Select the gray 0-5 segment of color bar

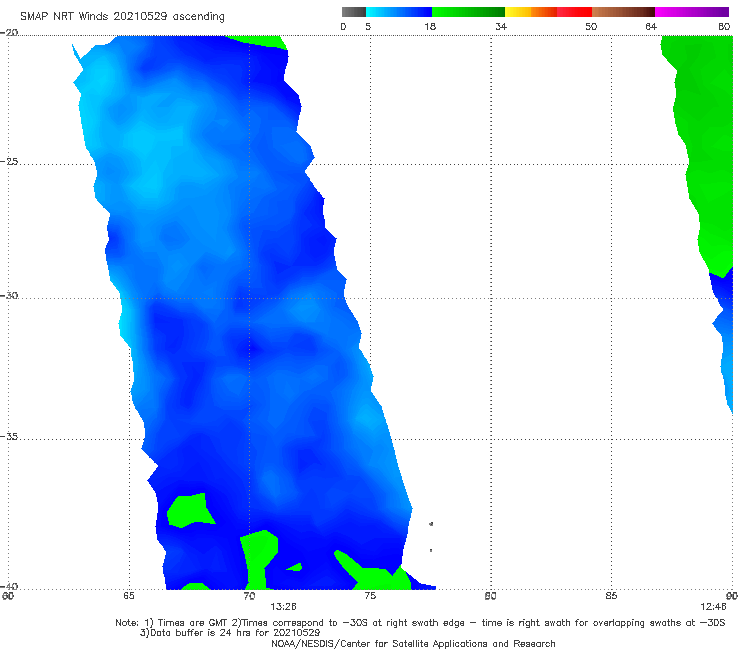coord(354,12)
